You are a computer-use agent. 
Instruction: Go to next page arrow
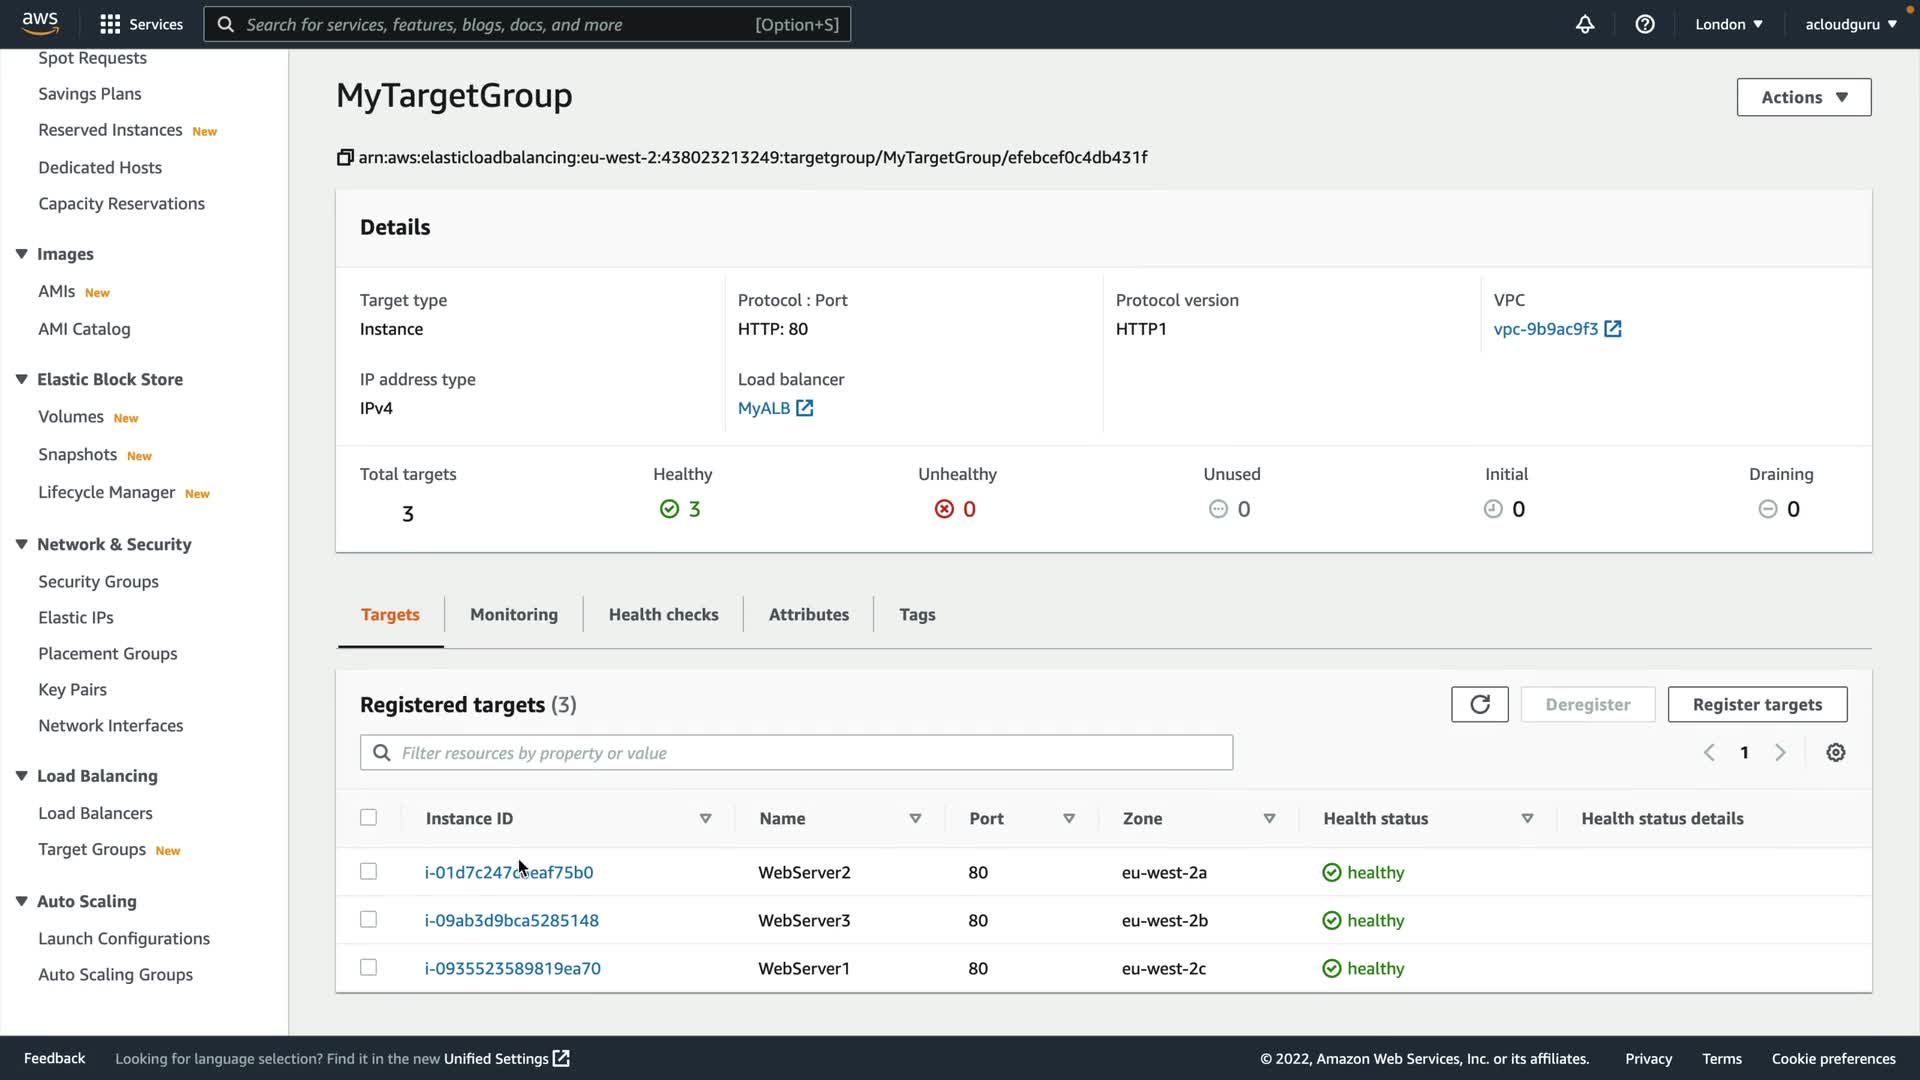click(x=1780, y=753)
